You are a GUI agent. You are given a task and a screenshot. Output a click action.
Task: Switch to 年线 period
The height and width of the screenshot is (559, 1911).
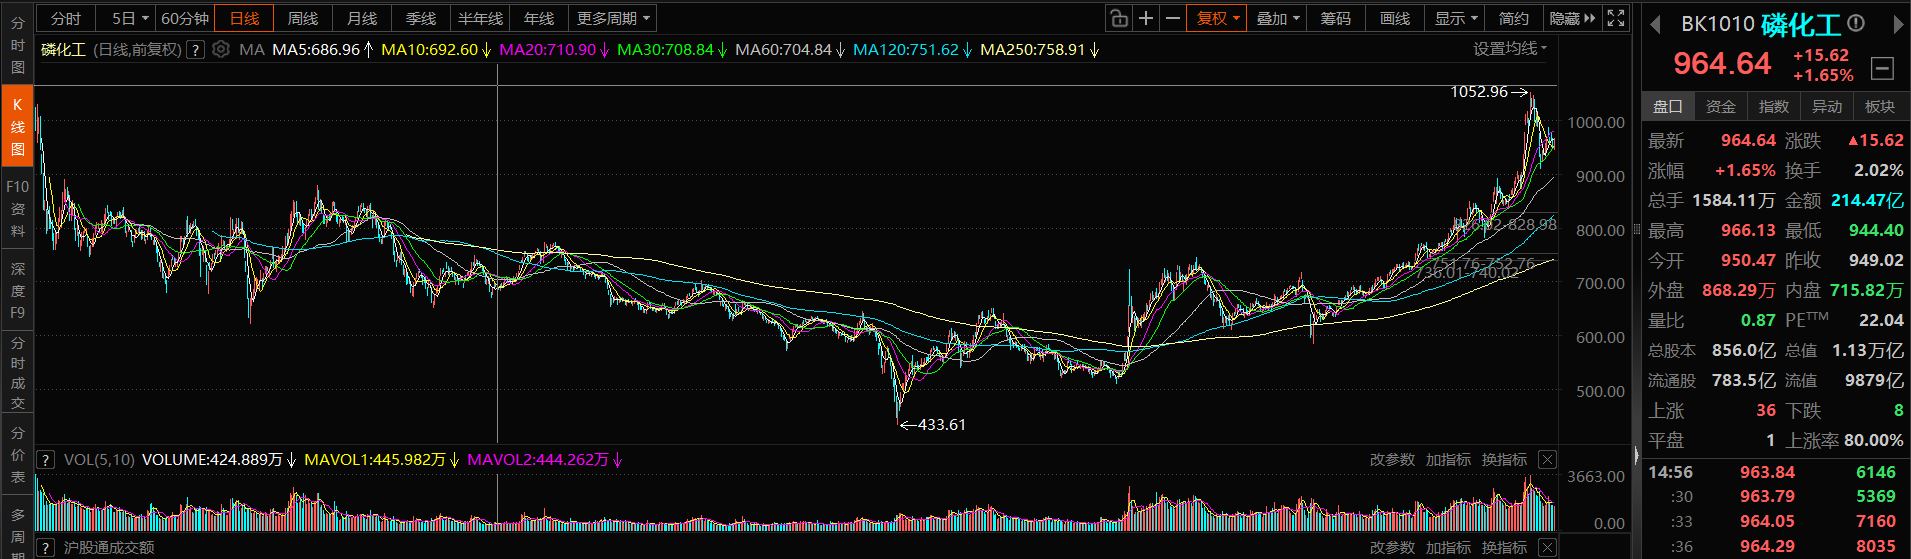539,18
